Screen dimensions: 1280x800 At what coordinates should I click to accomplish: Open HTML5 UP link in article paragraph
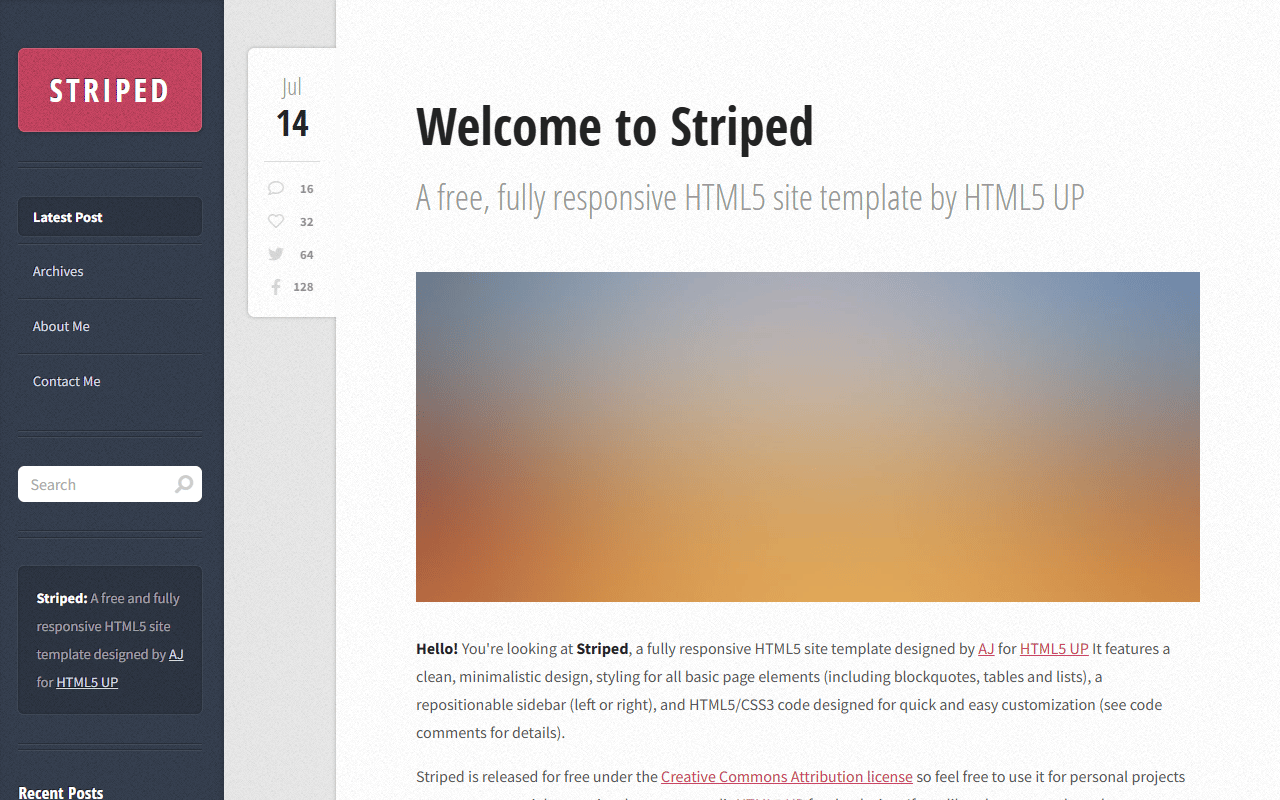coord(1054,648)
